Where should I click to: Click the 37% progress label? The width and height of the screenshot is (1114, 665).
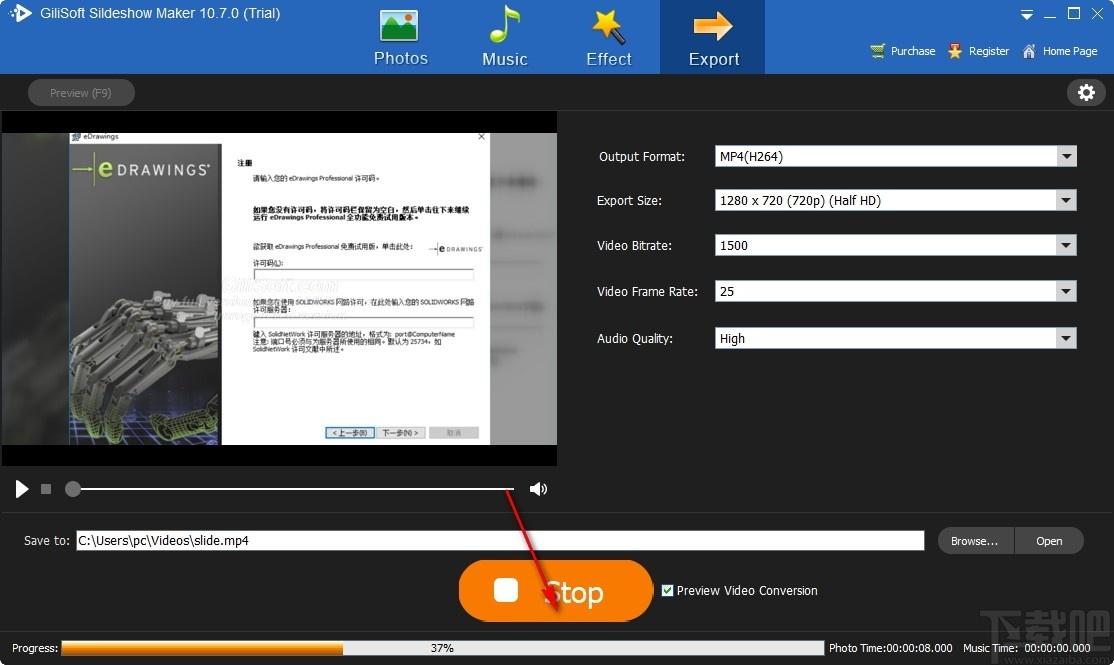click(x=442, y=648)
